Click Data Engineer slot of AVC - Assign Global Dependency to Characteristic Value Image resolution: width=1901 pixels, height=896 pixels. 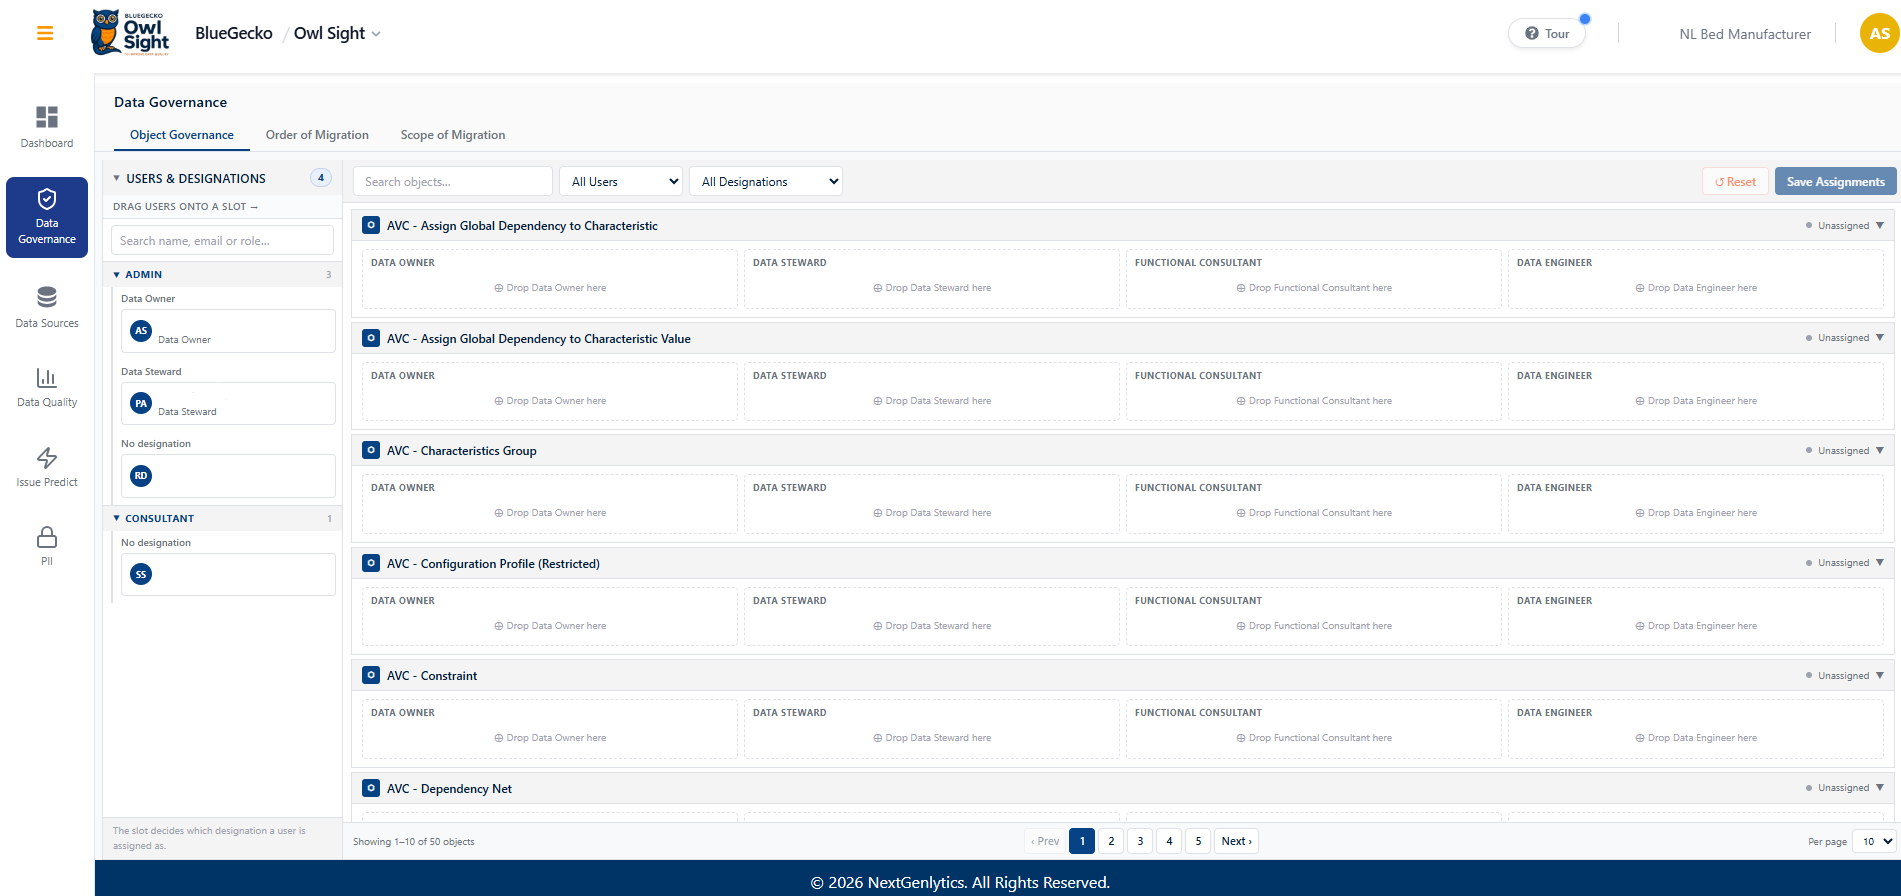pyautogui.click(x=1696, y=391)
